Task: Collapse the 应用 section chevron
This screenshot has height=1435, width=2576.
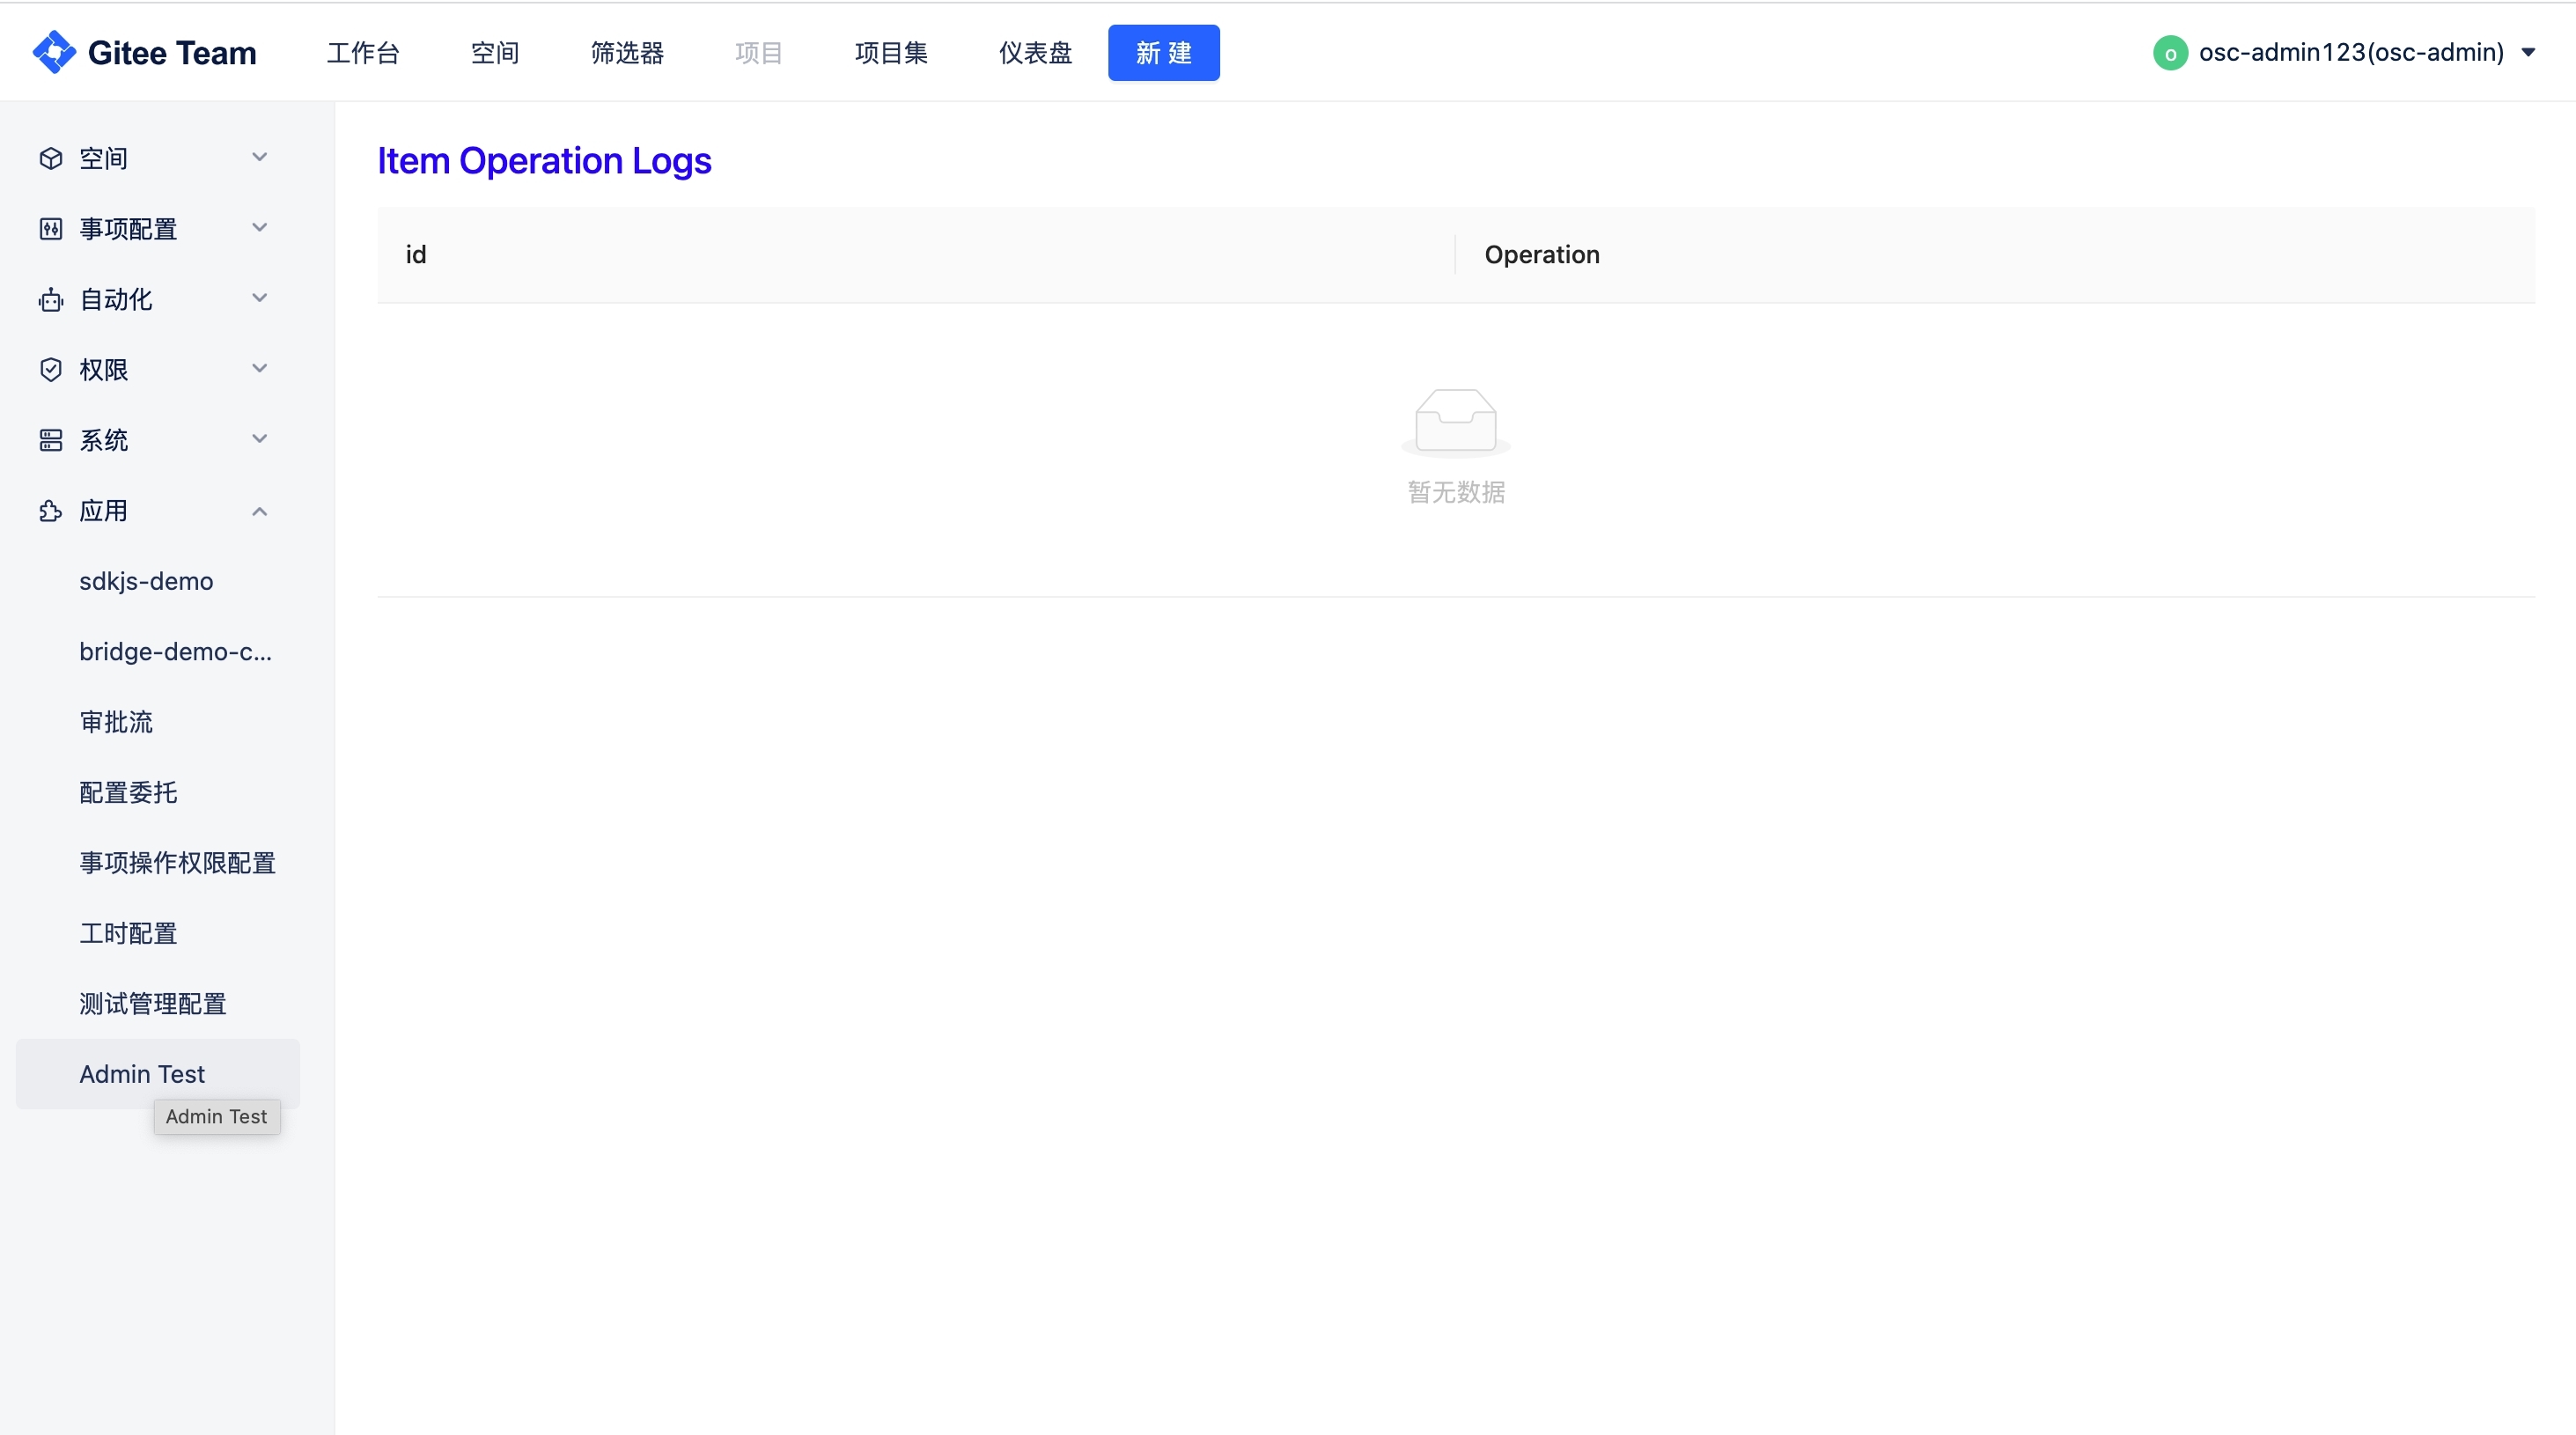Action: [260, 511]
